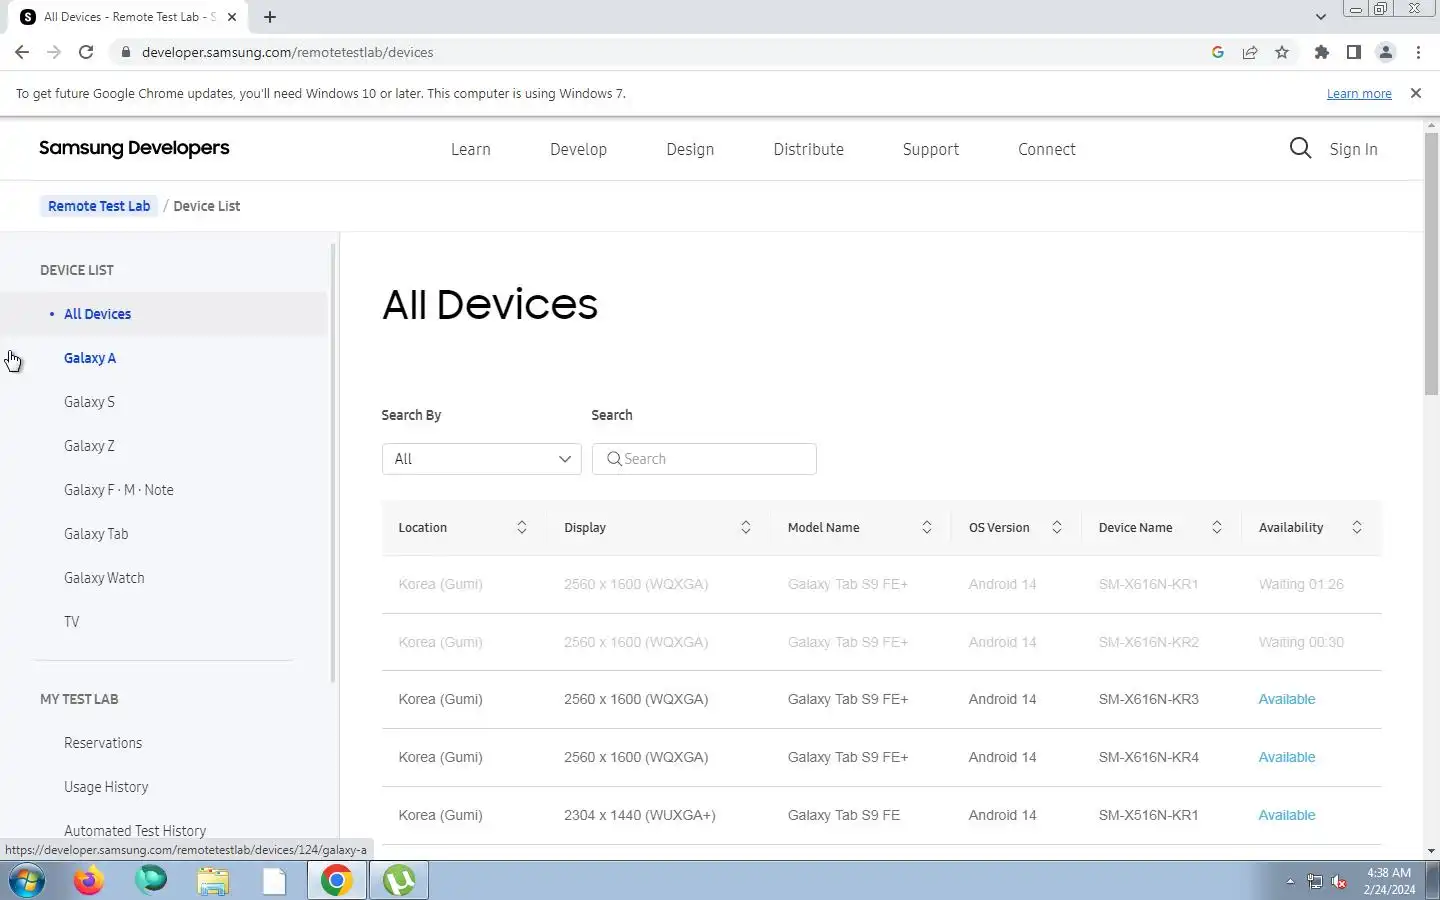This screenshot has height=900, width=1440.
Task: Open the tab search chevron
Action: click(1320, 17)
